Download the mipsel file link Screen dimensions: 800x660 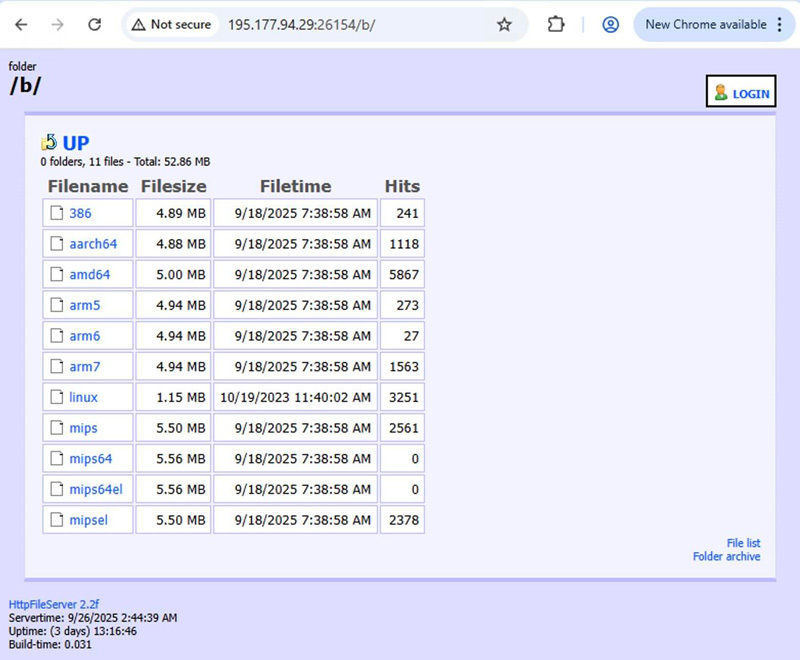click(x=88, y=520)
